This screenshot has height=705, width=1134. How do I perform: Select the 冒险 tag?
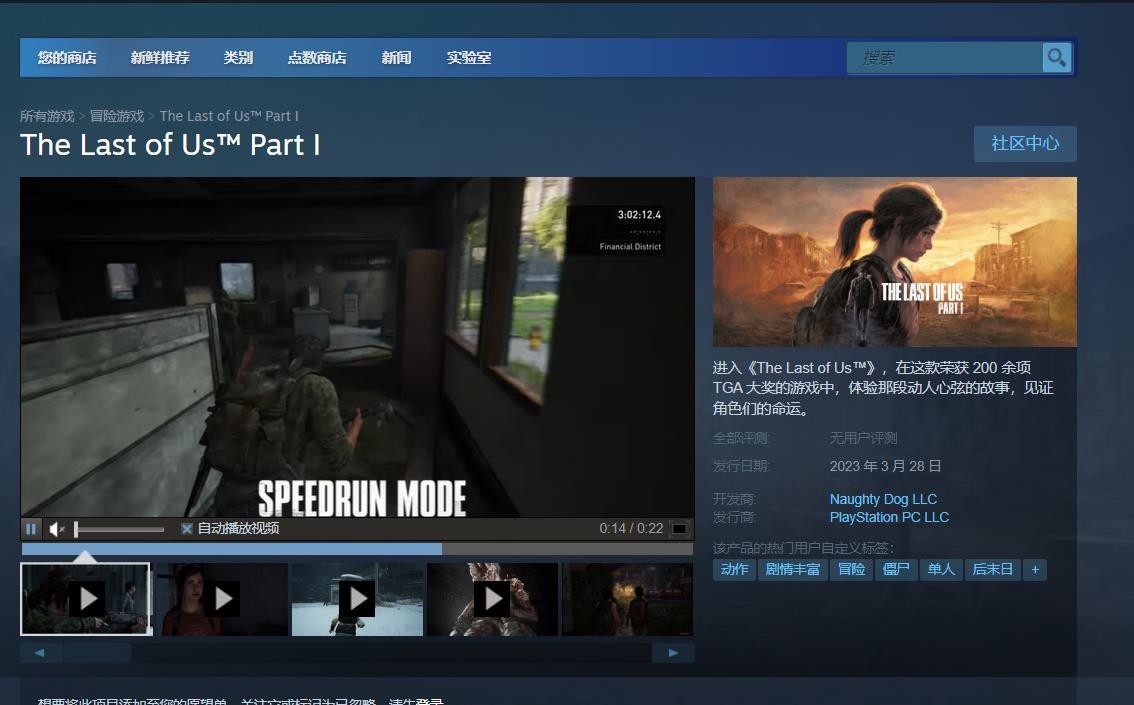pyautogui.click(x=851, y=570)
